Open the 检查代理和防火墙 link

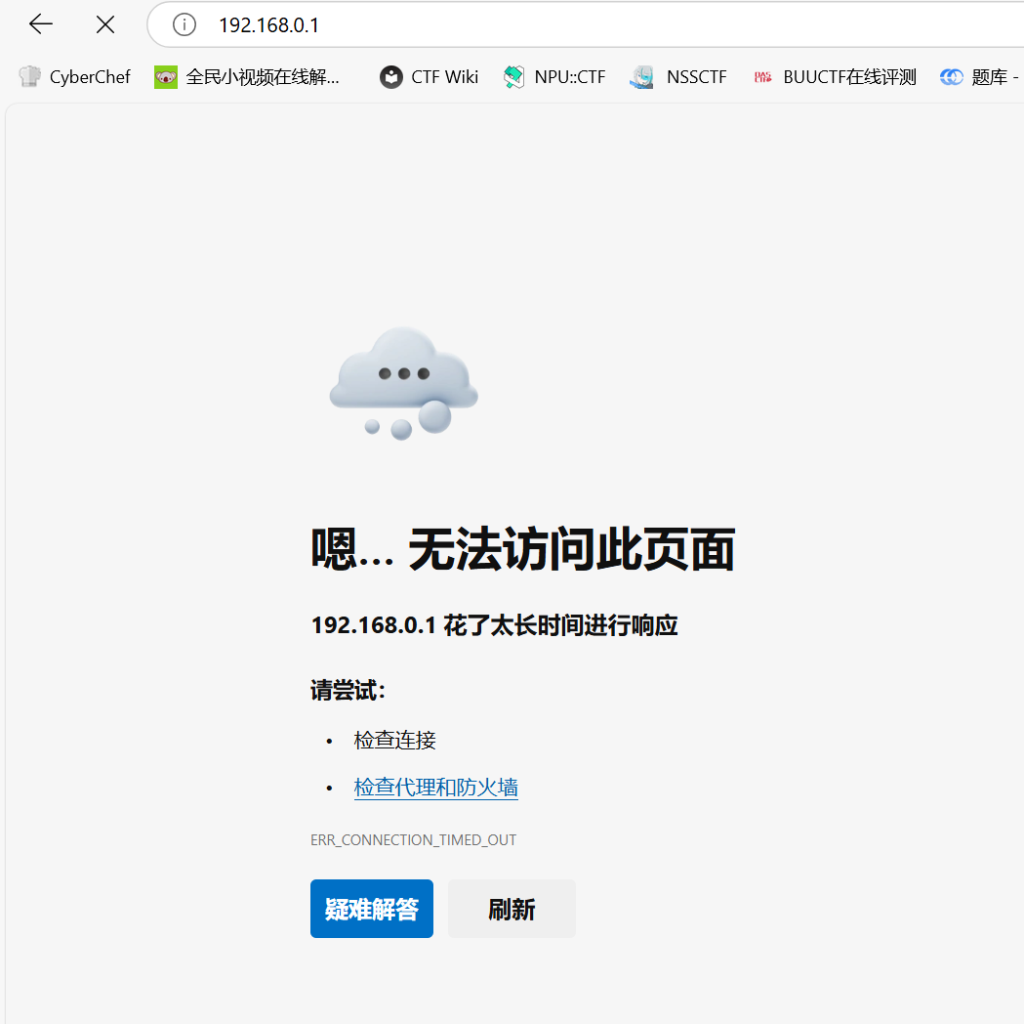pyautogui.click(x=436, y=788)
